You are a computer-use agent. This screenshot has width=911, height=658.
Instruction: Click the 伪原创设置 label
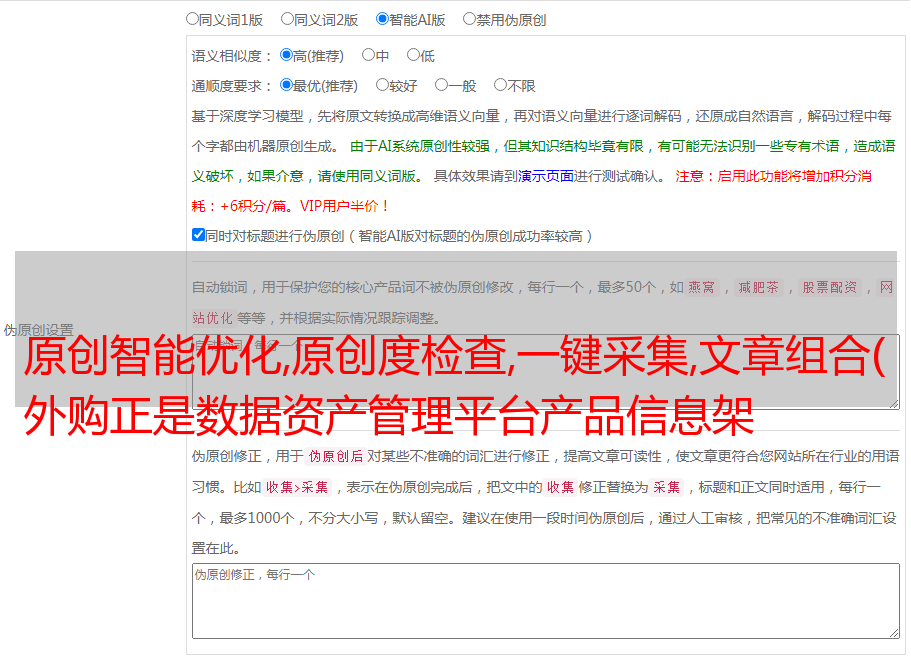click(x=38, y=330)
